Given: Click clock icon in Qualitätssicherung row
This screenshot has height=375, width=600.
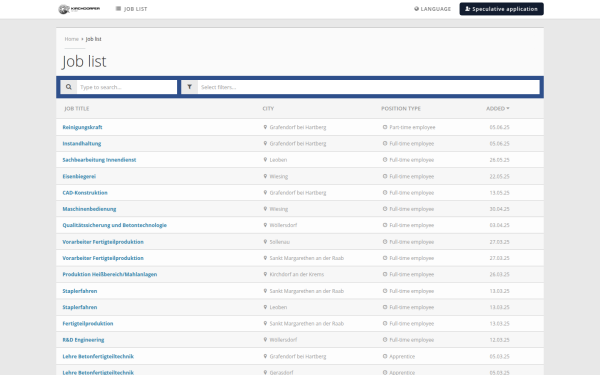Looking at the screenshot, I should (385, 225).
